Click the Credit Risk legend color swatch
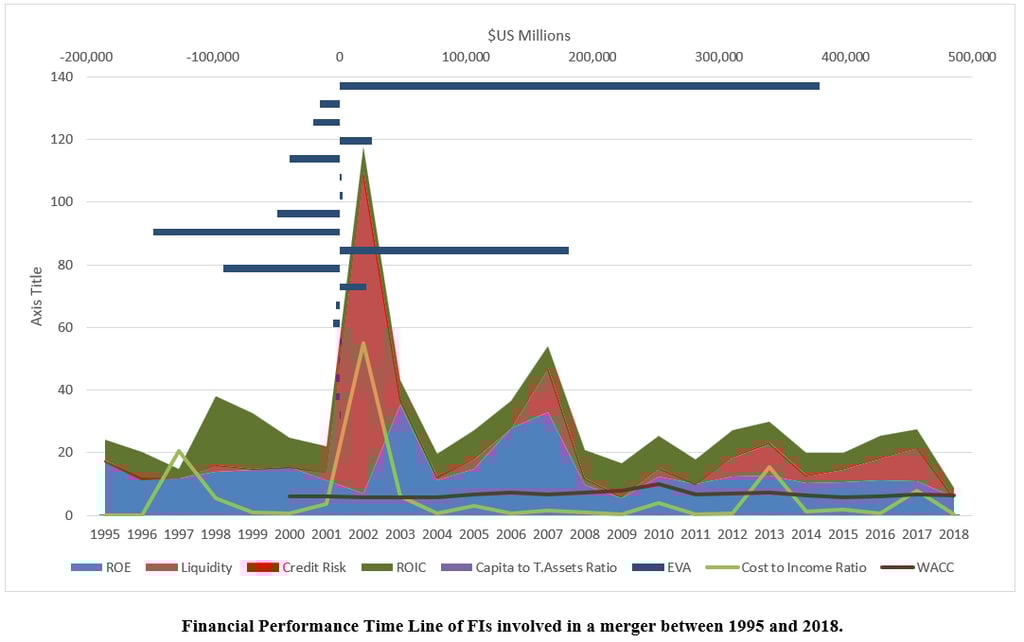The image size is (1024, 642). point(263,567)
